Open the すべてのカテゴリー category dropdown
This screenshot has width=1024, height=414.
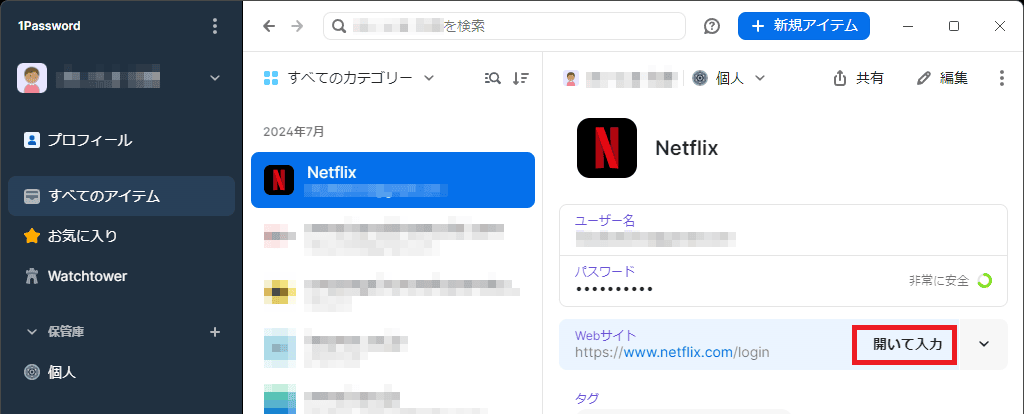349,78
